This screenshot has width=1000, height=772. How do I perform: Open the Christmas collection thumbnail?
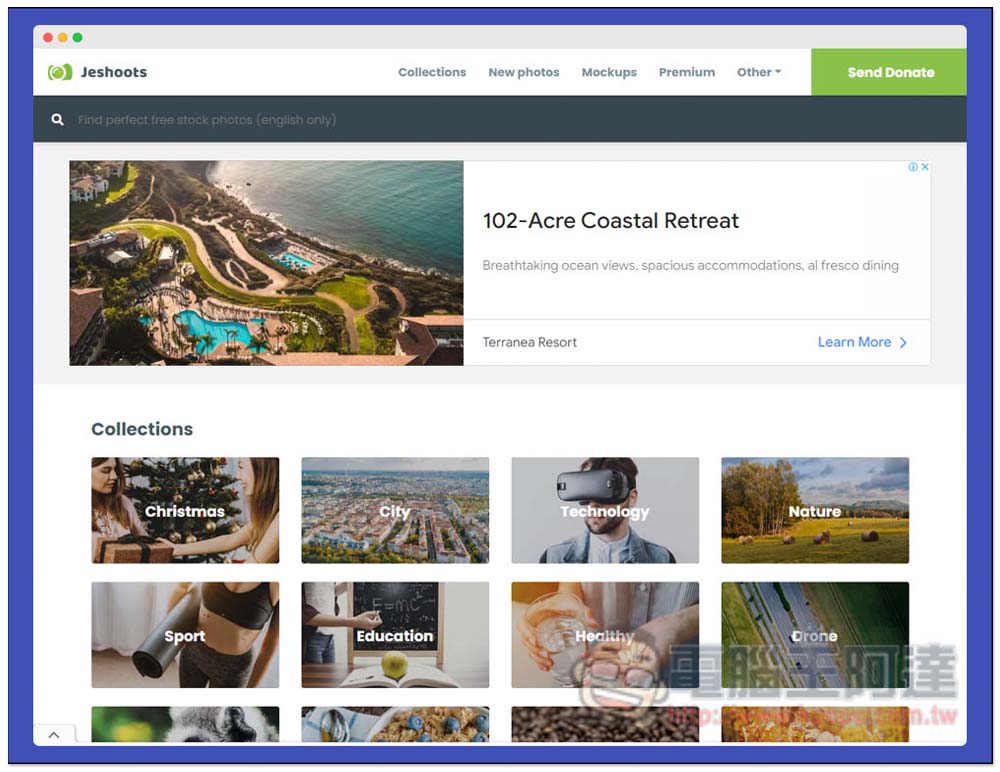click(185, 510)
